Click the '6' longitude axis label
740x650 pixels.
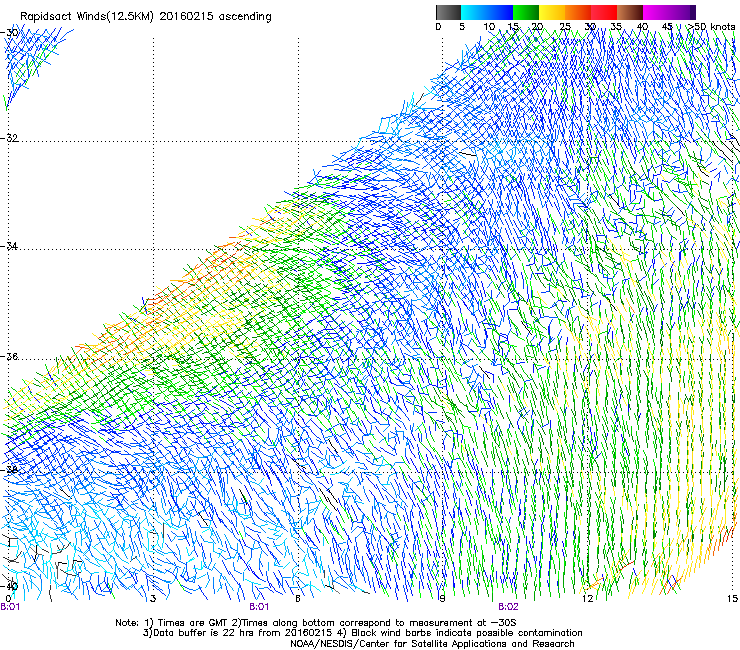(x=298, y=599)
